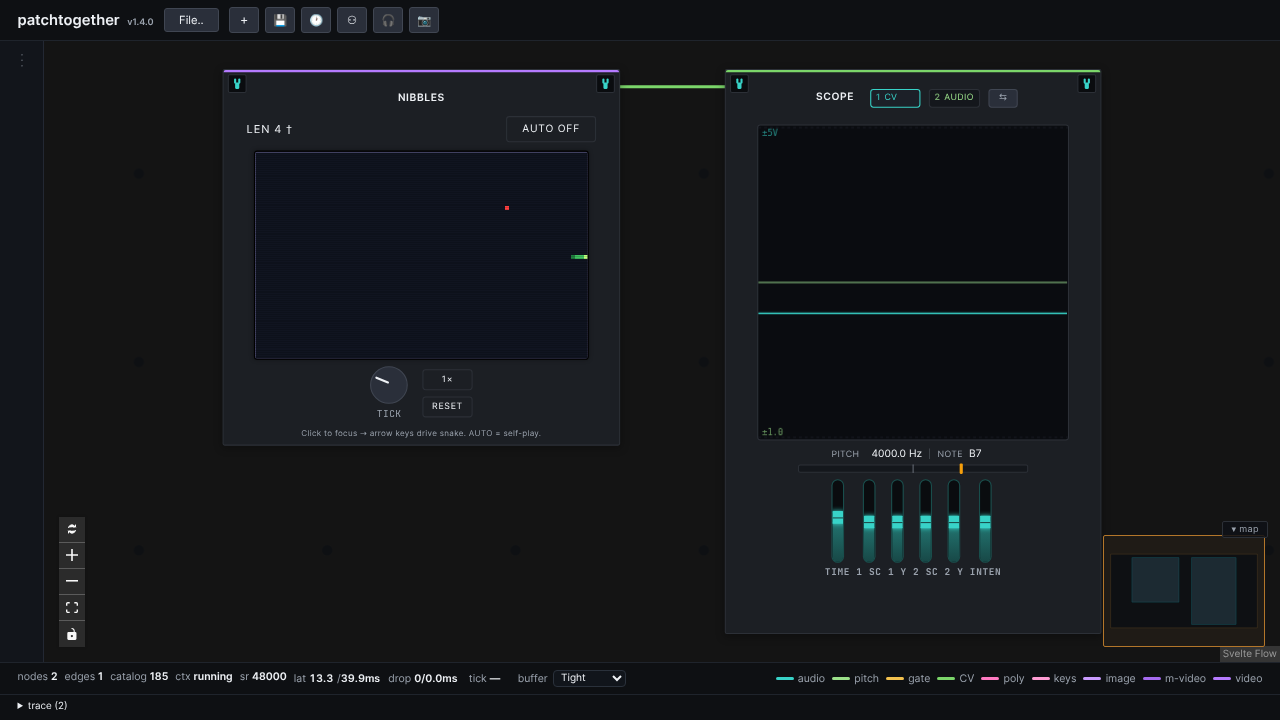Click the floppy disk save icon
The height and width of the screenshot is (720, 1280).
pos(280,20)
